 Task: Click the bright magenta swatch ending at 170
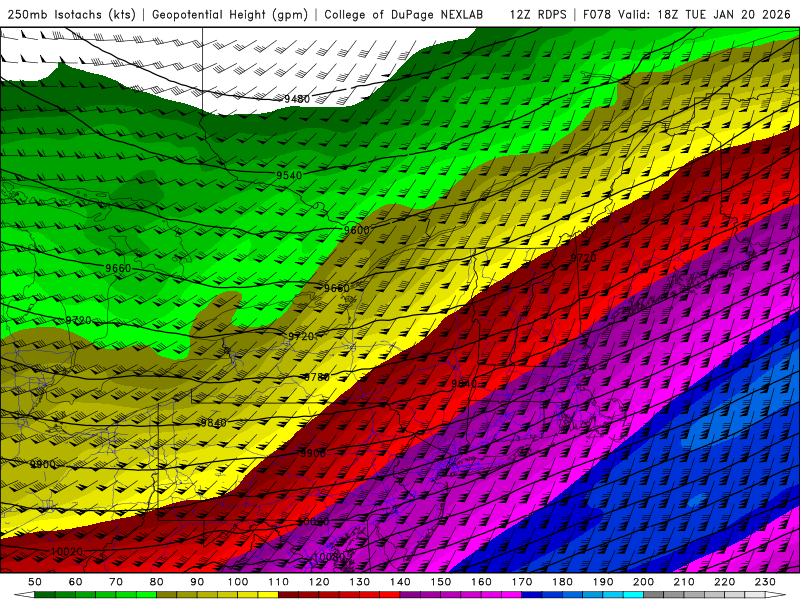point(511,595)
